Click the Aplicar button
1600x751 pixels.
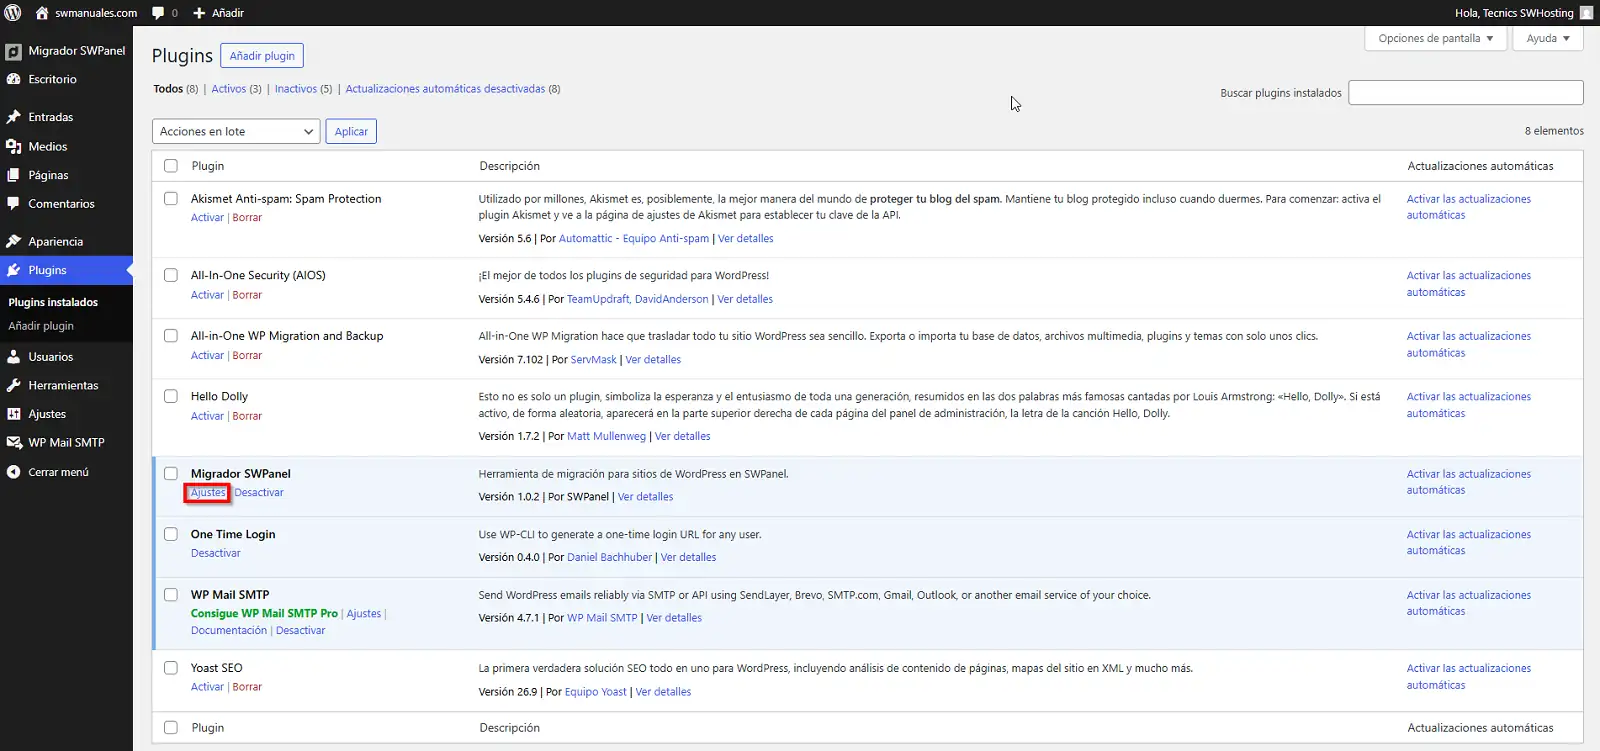[351, 131]
